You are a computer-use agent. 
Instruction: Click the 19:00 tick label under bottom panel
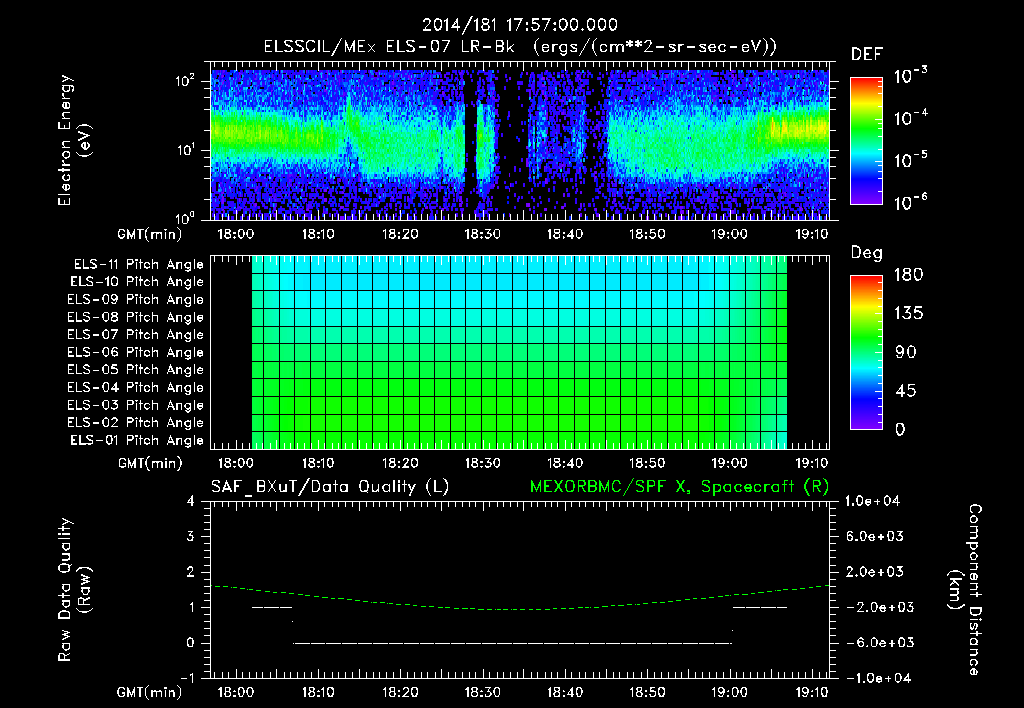729,692
